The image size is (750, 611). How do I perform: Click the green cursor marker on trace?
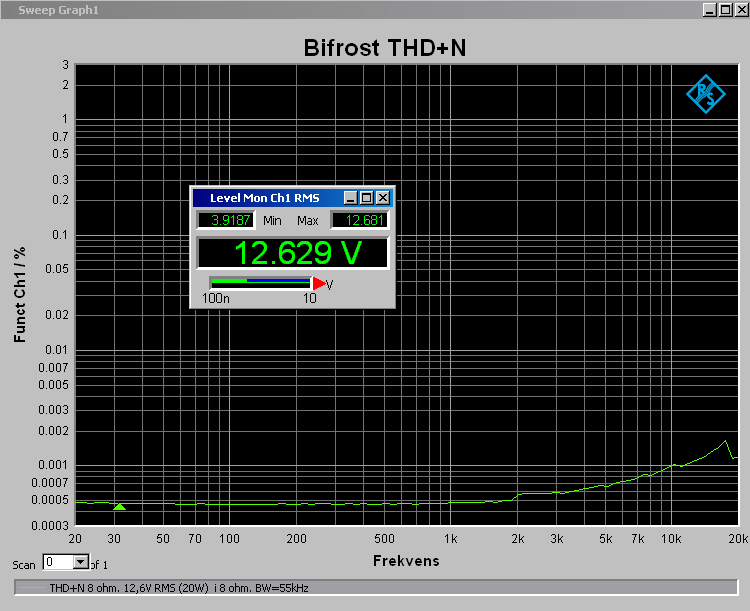point(119,507)
